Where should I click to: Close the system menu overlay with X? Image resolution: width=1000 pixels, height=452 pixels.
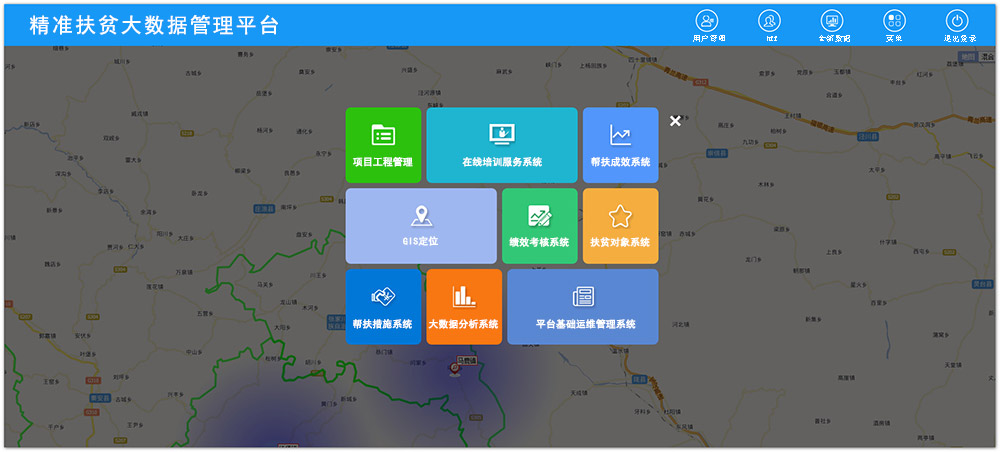pyautogui.click(x=675, y=121)
